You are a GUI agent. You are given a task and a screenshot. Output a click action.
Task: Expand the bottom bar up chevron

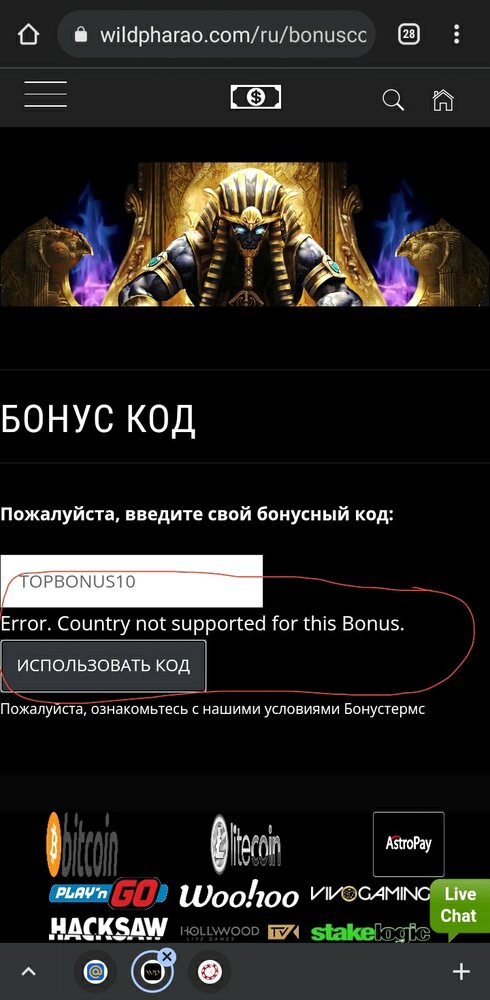pyautogui.click(x=29, y=972)
